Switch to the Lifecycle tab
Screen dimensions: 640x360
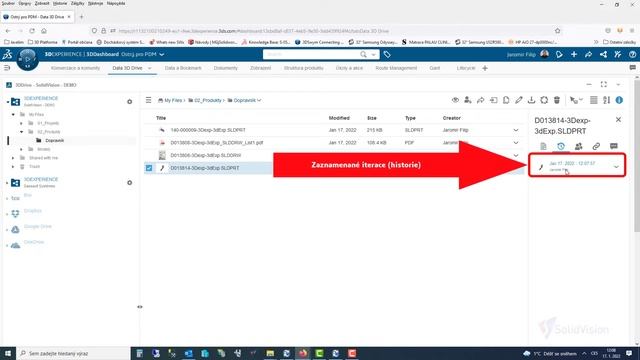pyautogui.click(x=466, y=68)
